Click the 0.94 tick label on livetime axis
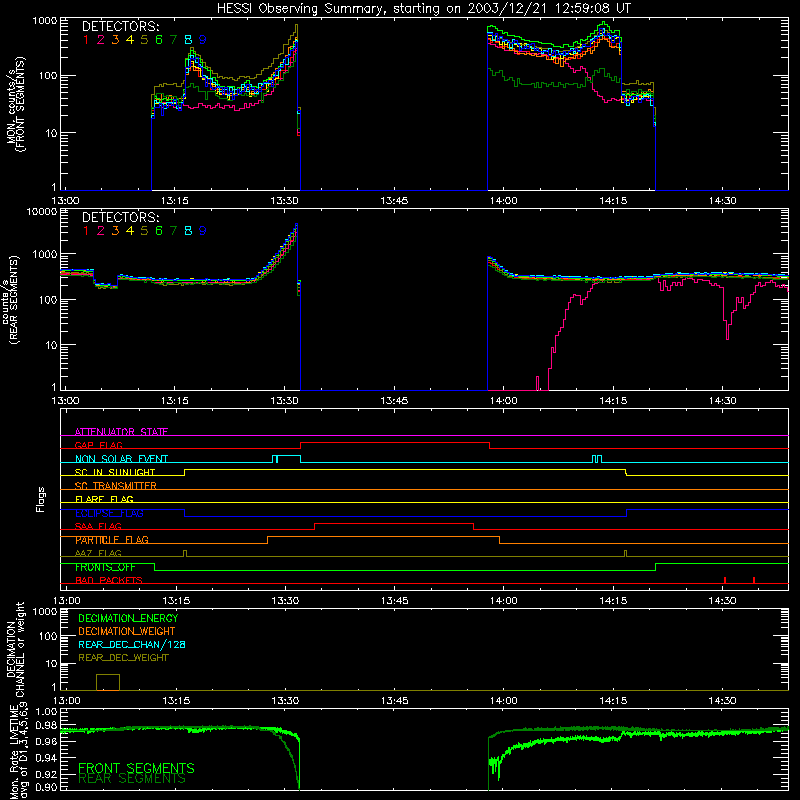800x800 pixels. tap(46, 757)
